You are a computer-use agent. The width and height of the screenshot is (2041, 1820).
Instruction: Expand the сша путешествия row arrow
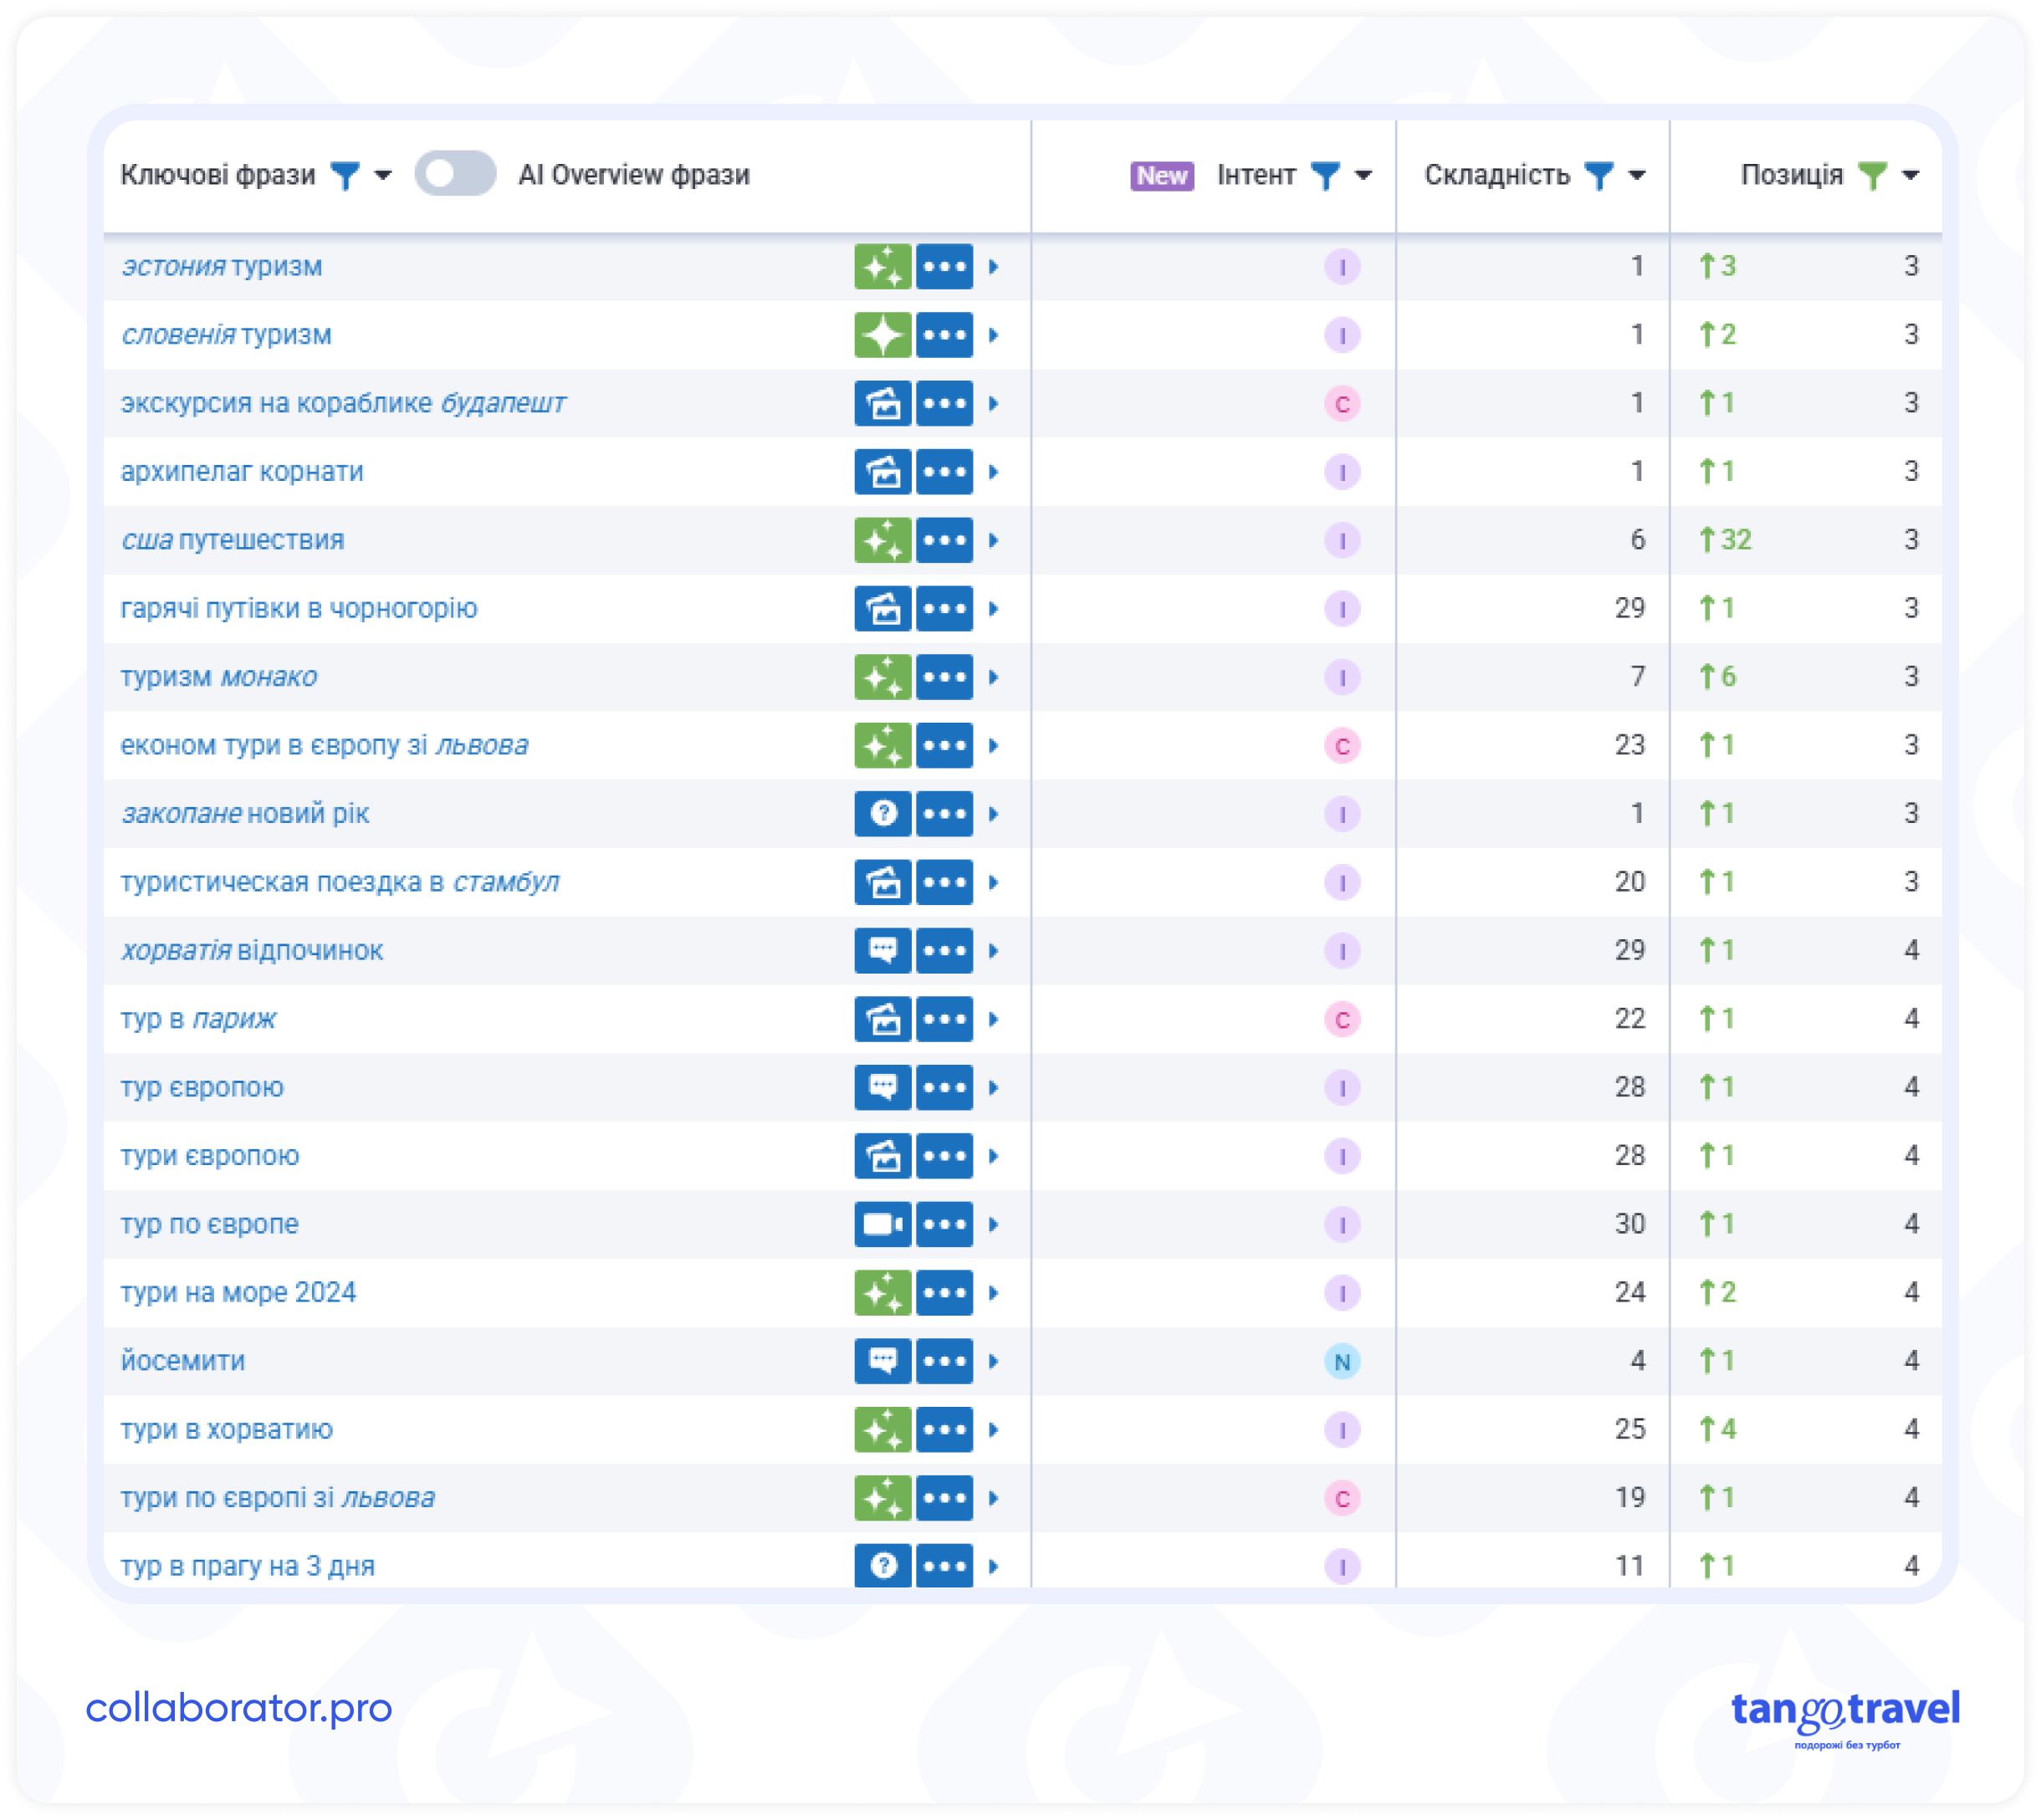(x=993, y=540)
